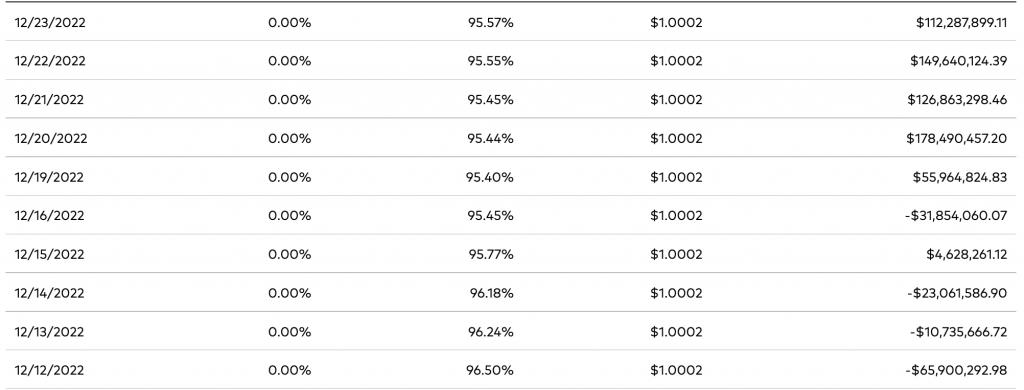The width and height of the screenshot is (1024, 390).
Task: Click the $55,964,824.83 amount
Action: pyautogui.click(x=960, y=177)
